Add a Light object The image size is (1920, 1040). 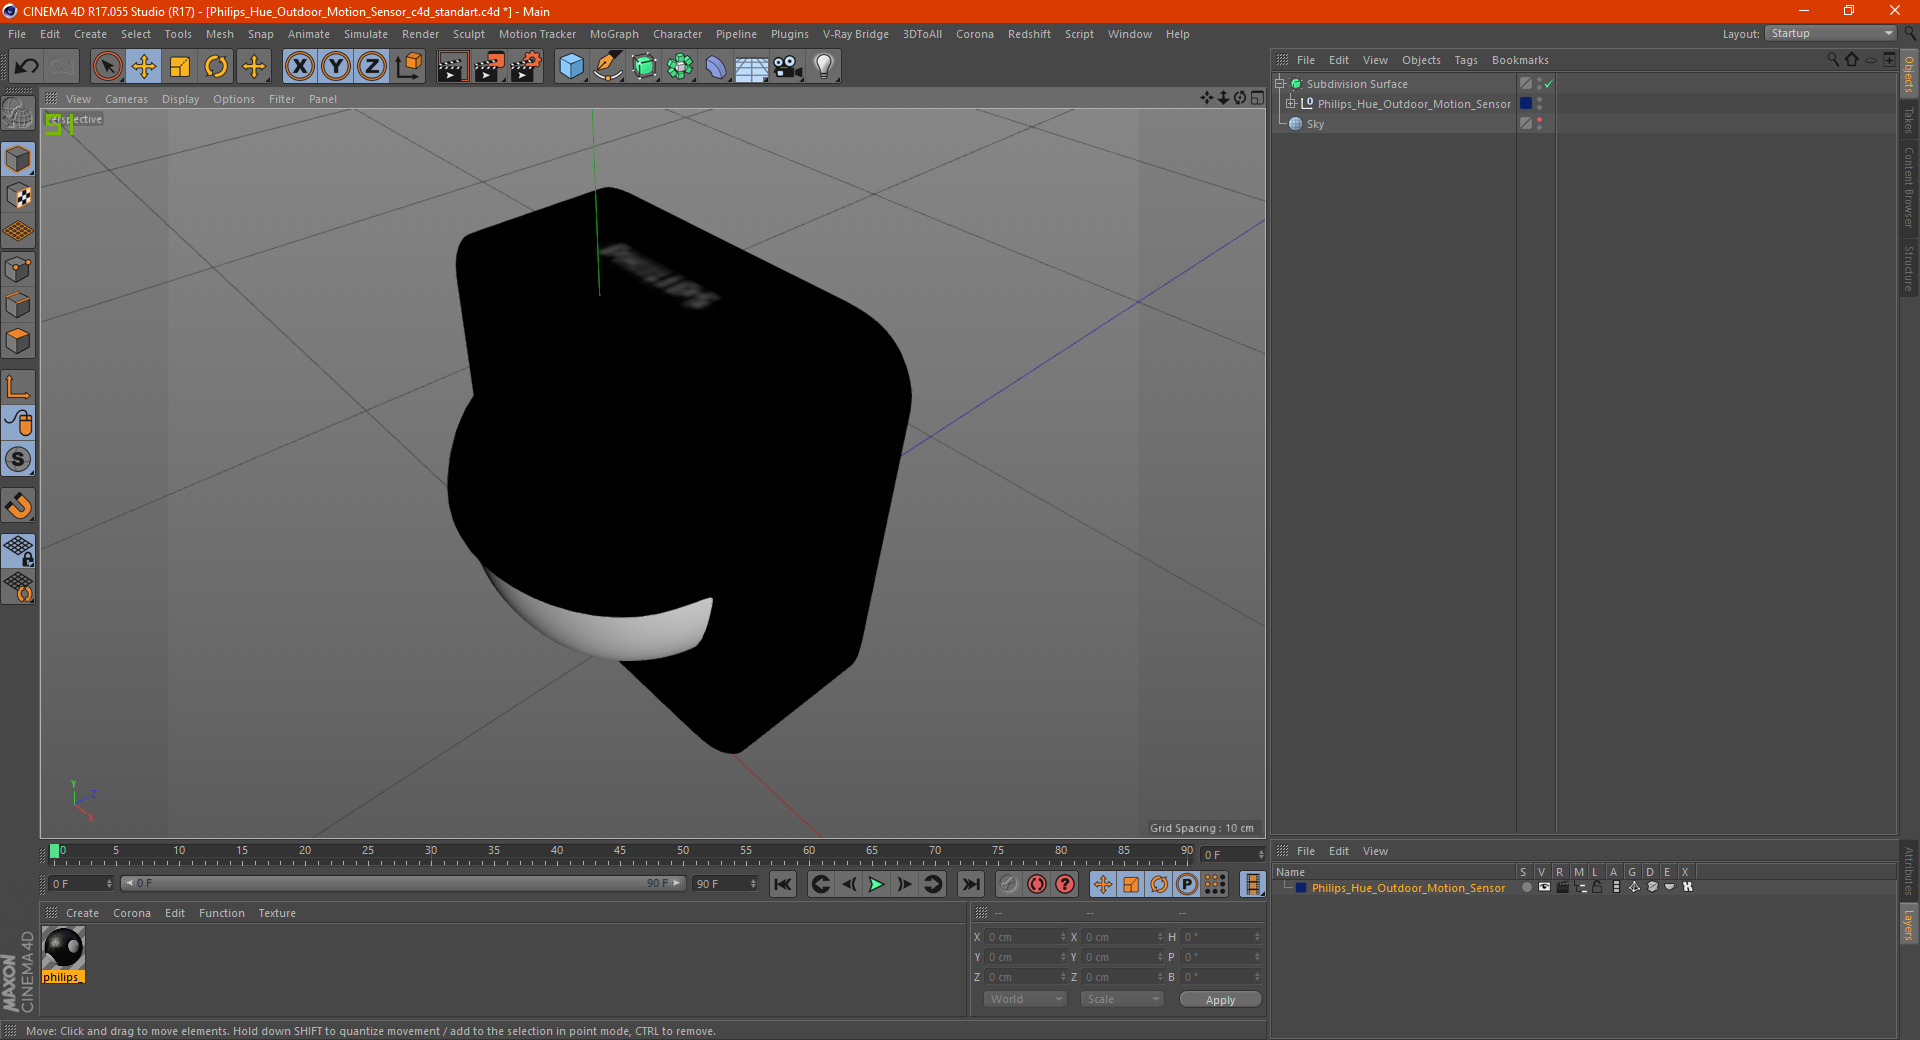point(824,67)
